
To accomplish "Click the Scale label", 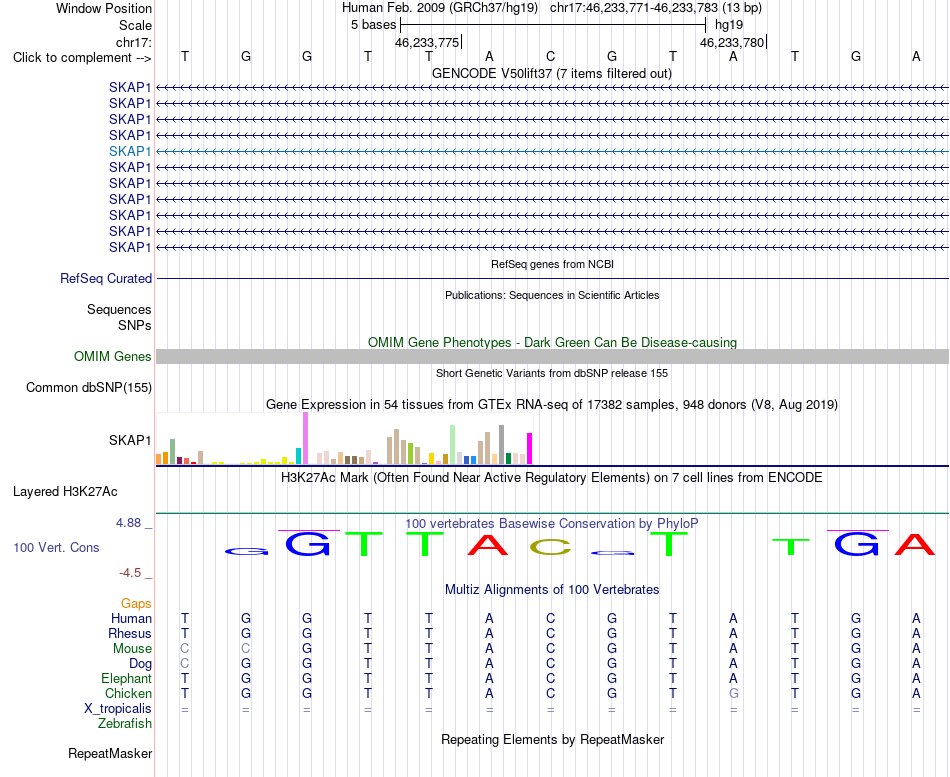I will coord(136,25).
